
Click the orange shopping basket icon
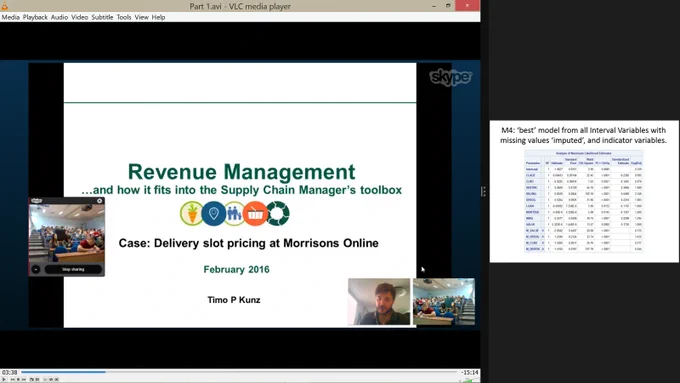tap(255, 213)
